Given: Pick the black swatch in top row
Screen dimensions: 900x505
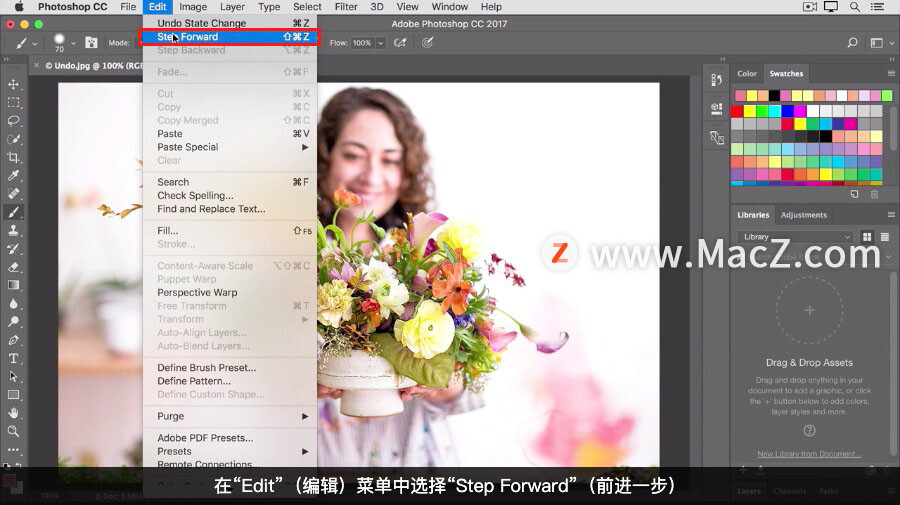Looking at the screenshot, I should (774, 95).
